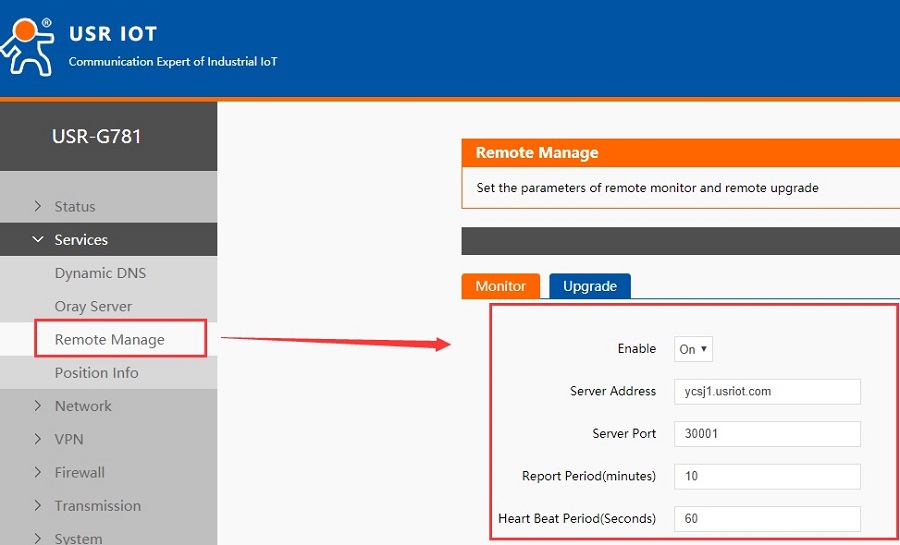Viewport: 900px width, 545px height.
Task: Click the Remote Manage panel heading
Action: (537, 153)
